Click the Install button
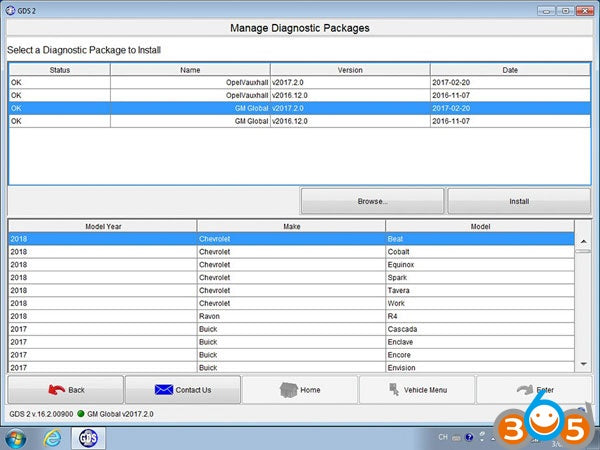This screenshot has height=450, width=600. [x=519, y=201]
